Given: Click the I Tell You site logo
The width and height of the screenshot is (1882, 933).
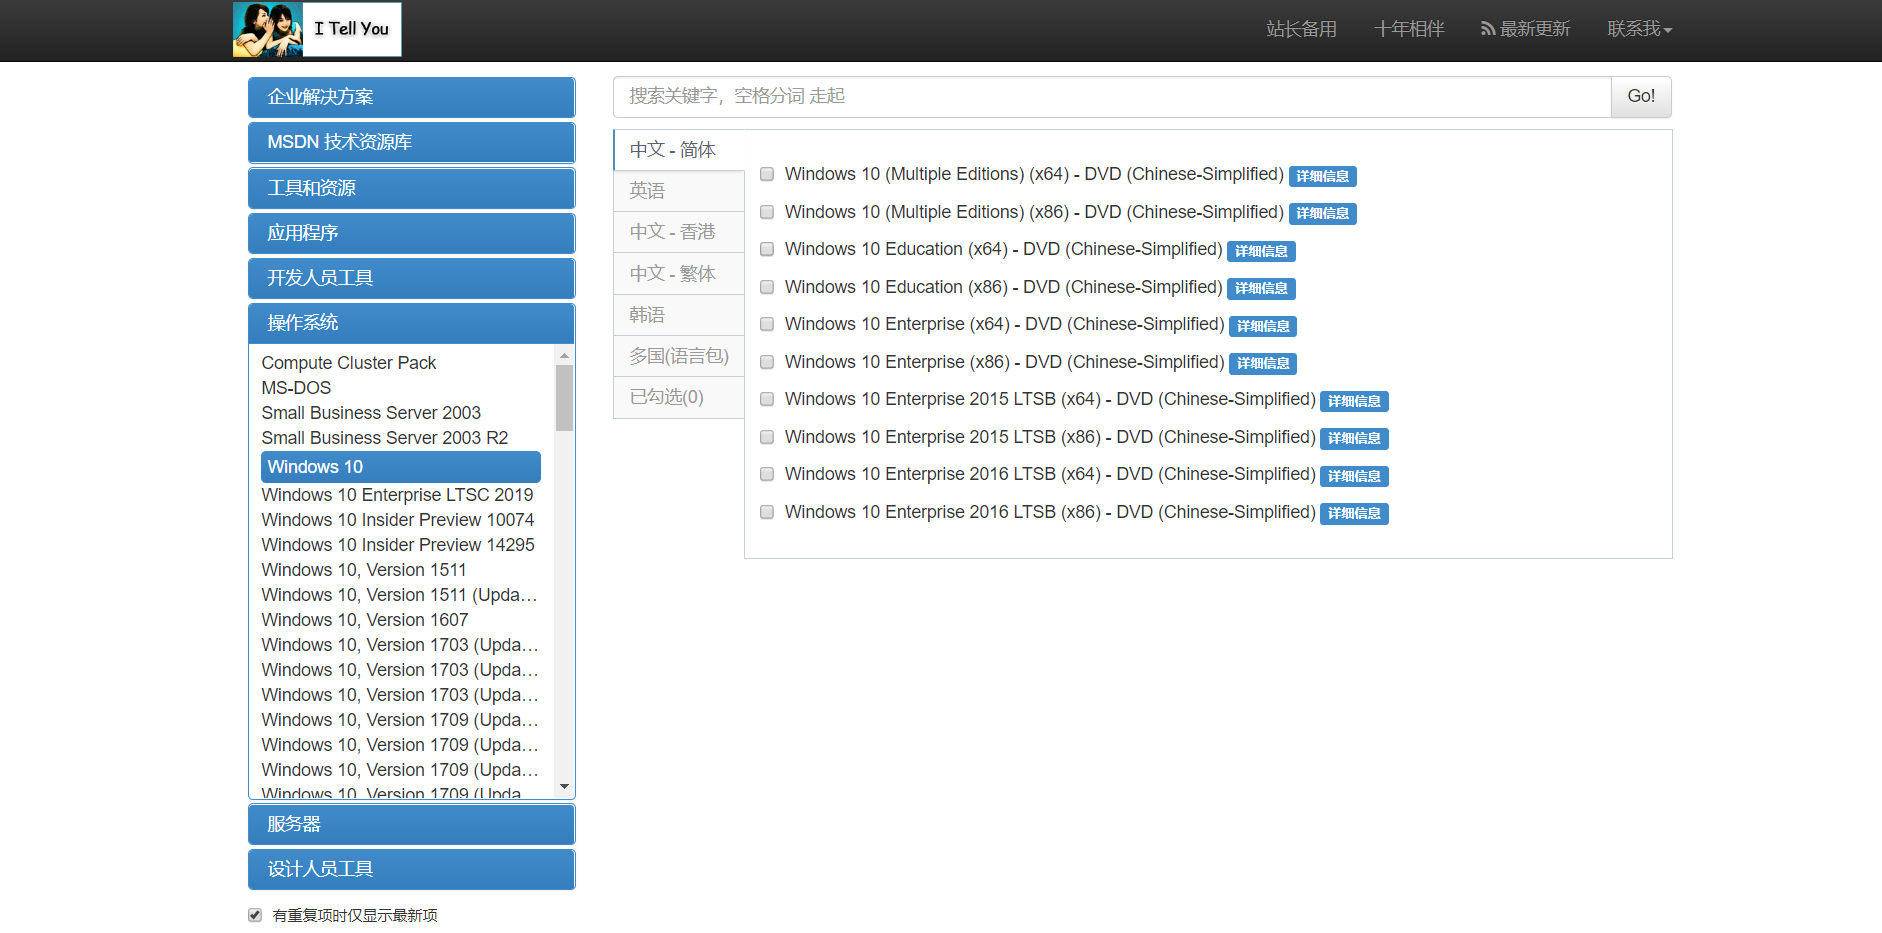Looking at the screenshot, I should click(x=317, y=29).
